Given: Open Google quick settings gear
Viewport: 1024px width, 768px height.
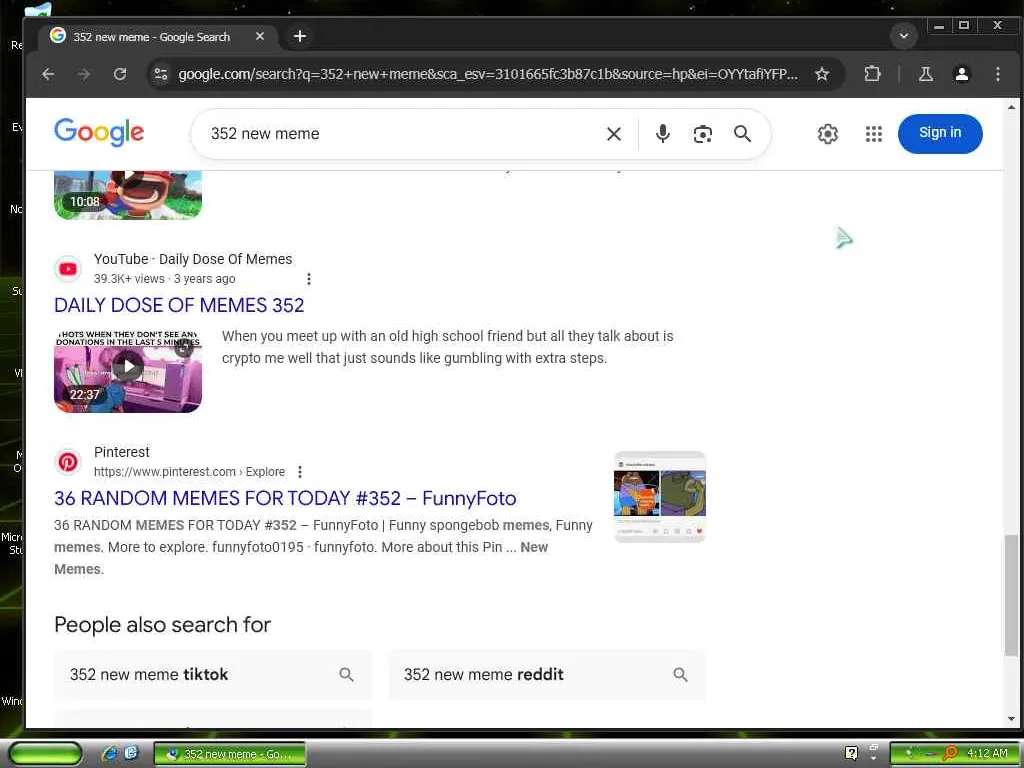Looking at the screenshot, I should (x=827, y=134).
